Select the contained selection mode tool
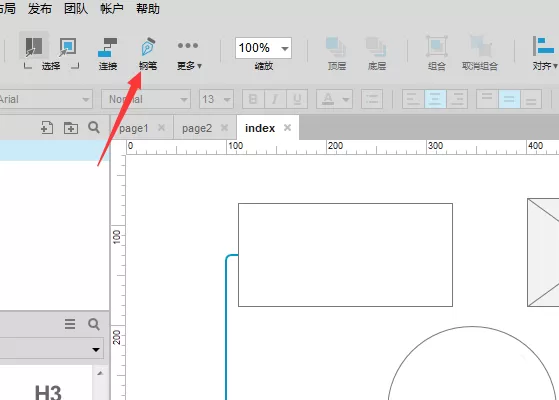 (67, 47)
